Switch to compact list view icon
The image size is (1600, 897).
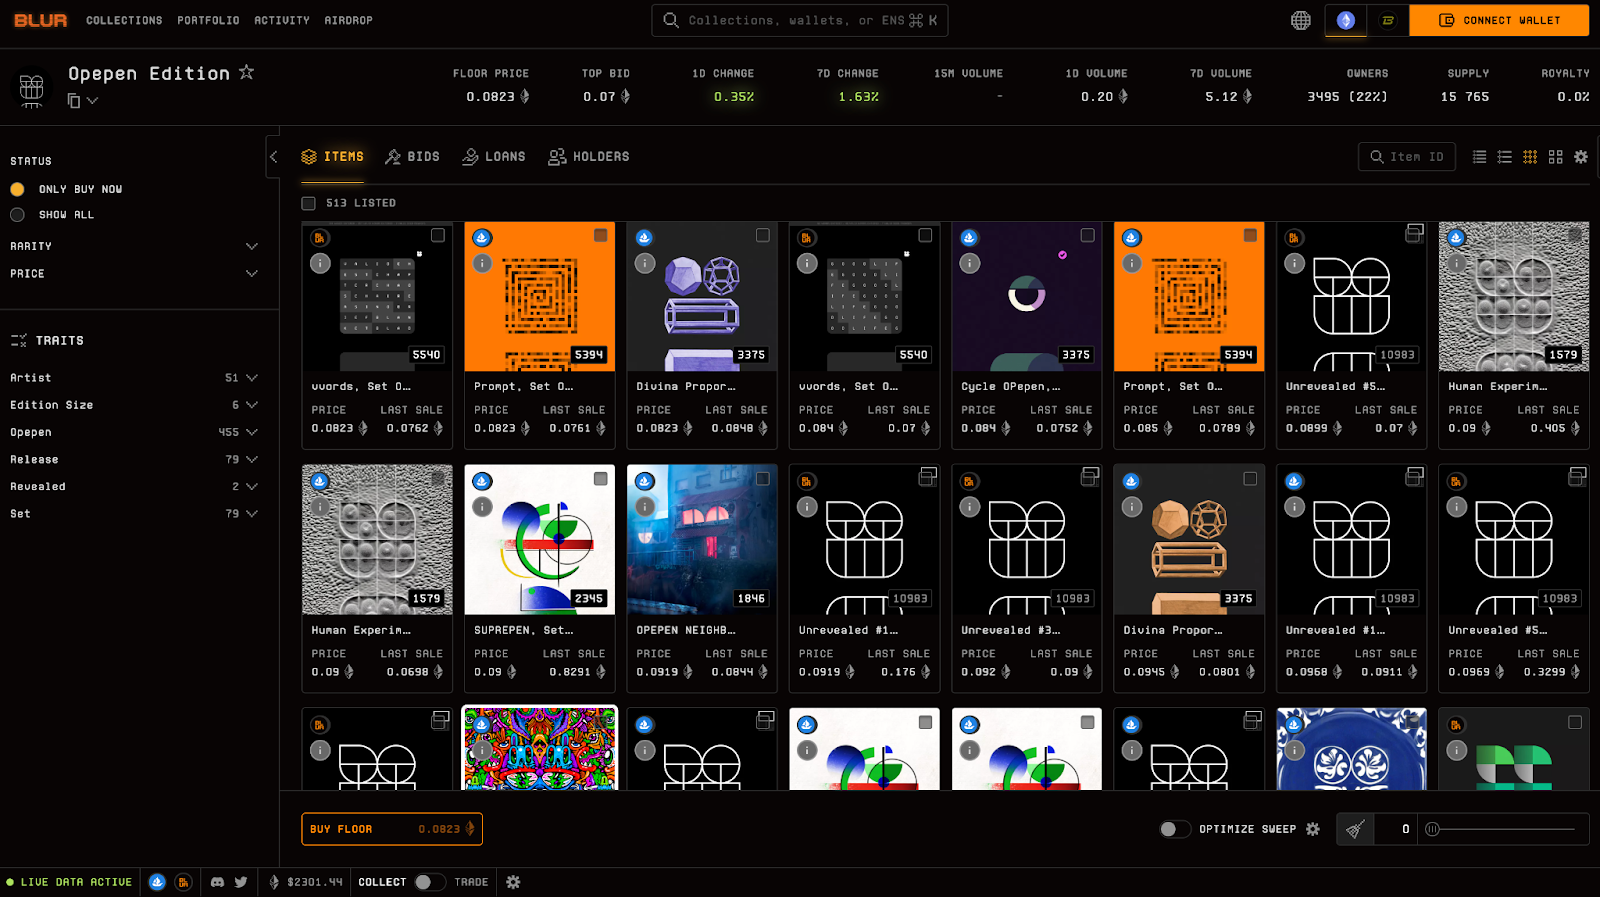(1479, 157)
